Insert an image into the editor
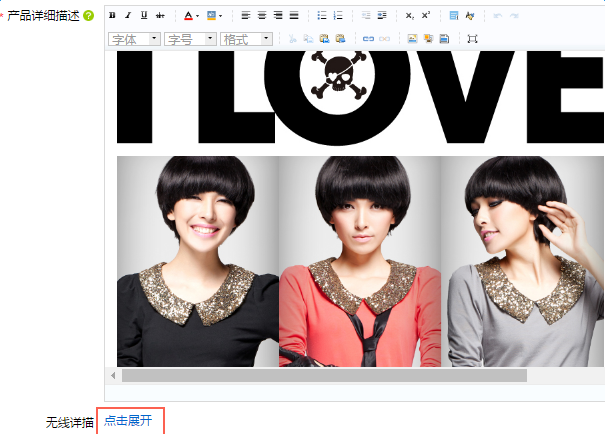The height and width of the screenshot is (434, 605). click(x=412, y=39)
